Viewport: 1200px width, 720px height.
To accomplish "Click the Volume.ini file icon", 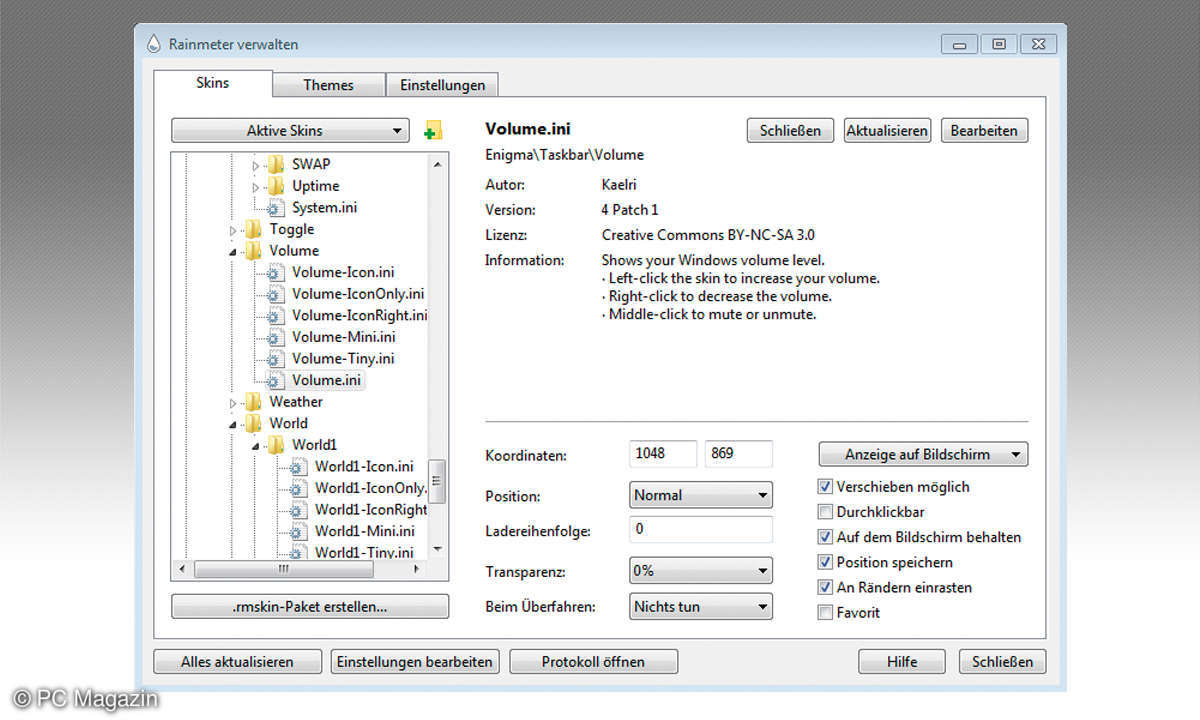I will (x=275, y=380).
